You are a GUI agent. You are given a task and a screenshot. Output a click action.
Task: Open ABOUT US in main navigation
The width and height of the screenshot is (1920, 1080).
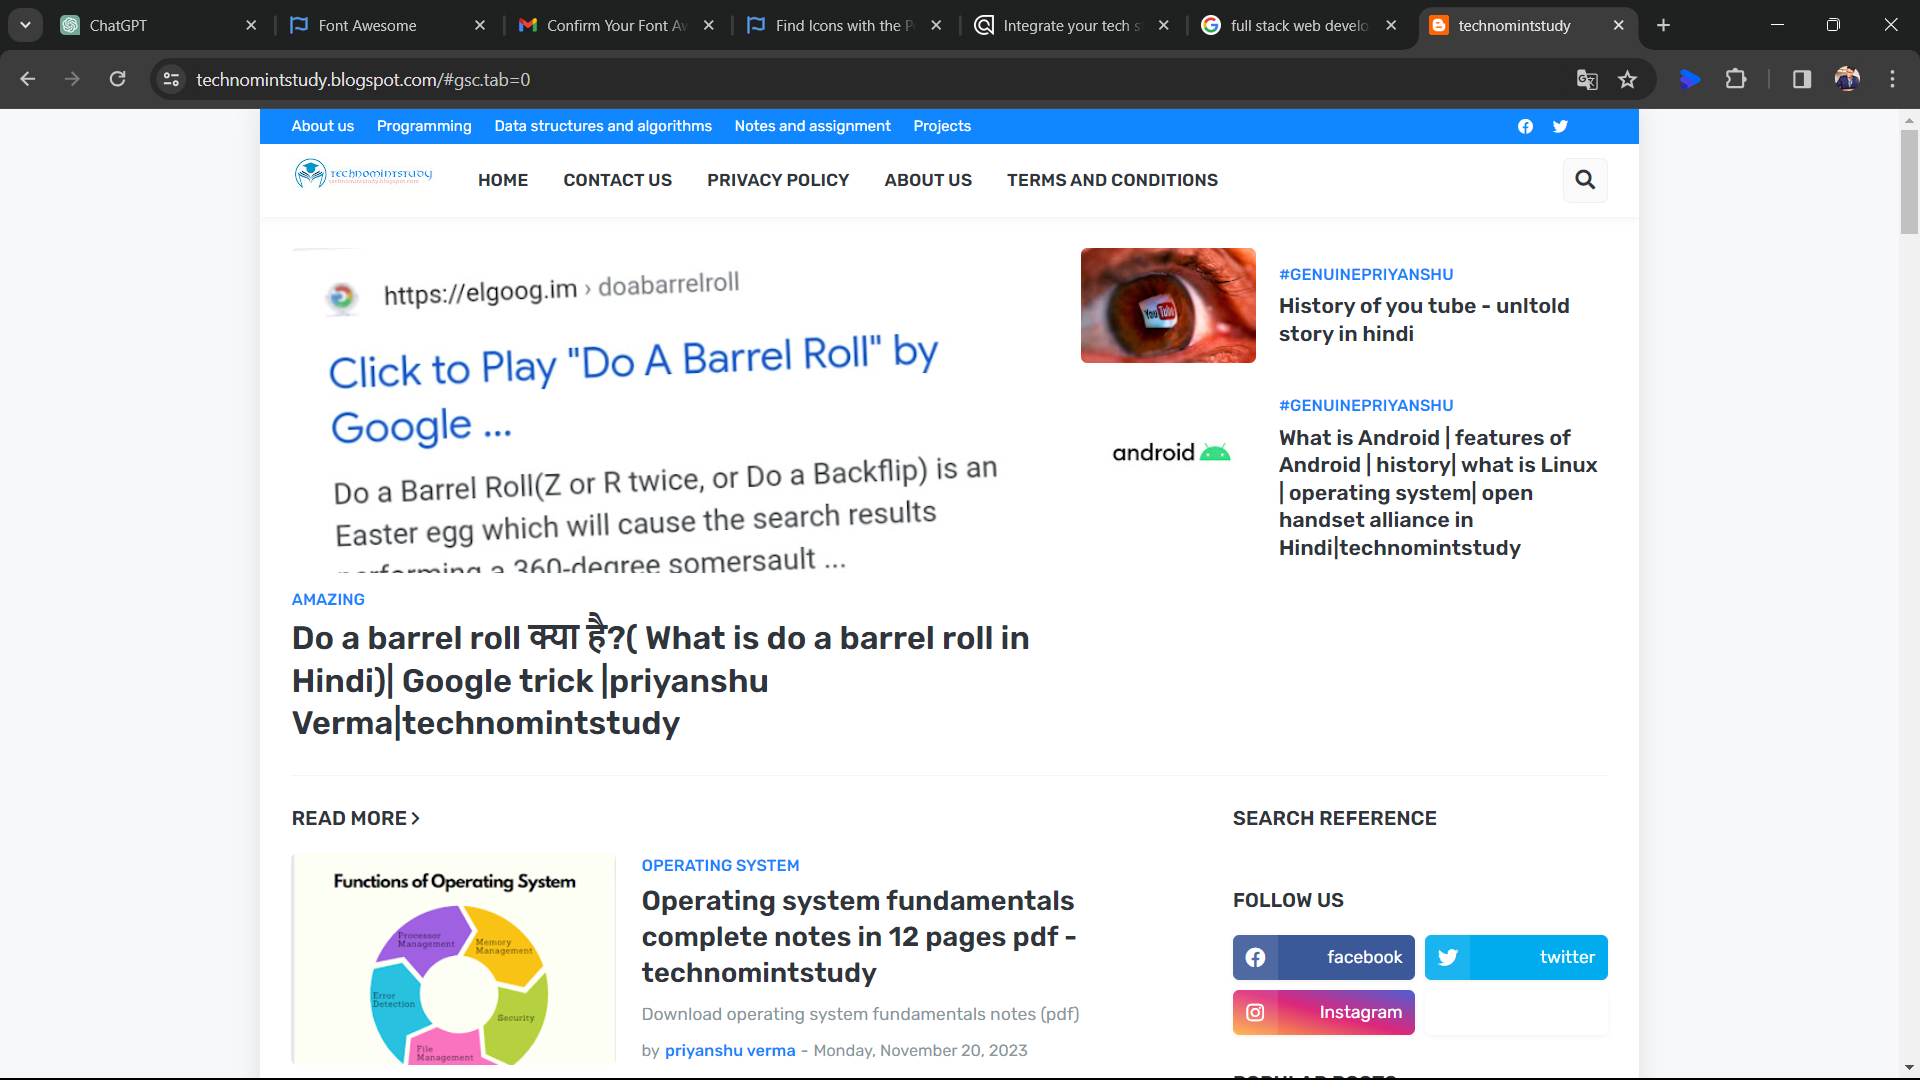[x=928, y=180]
